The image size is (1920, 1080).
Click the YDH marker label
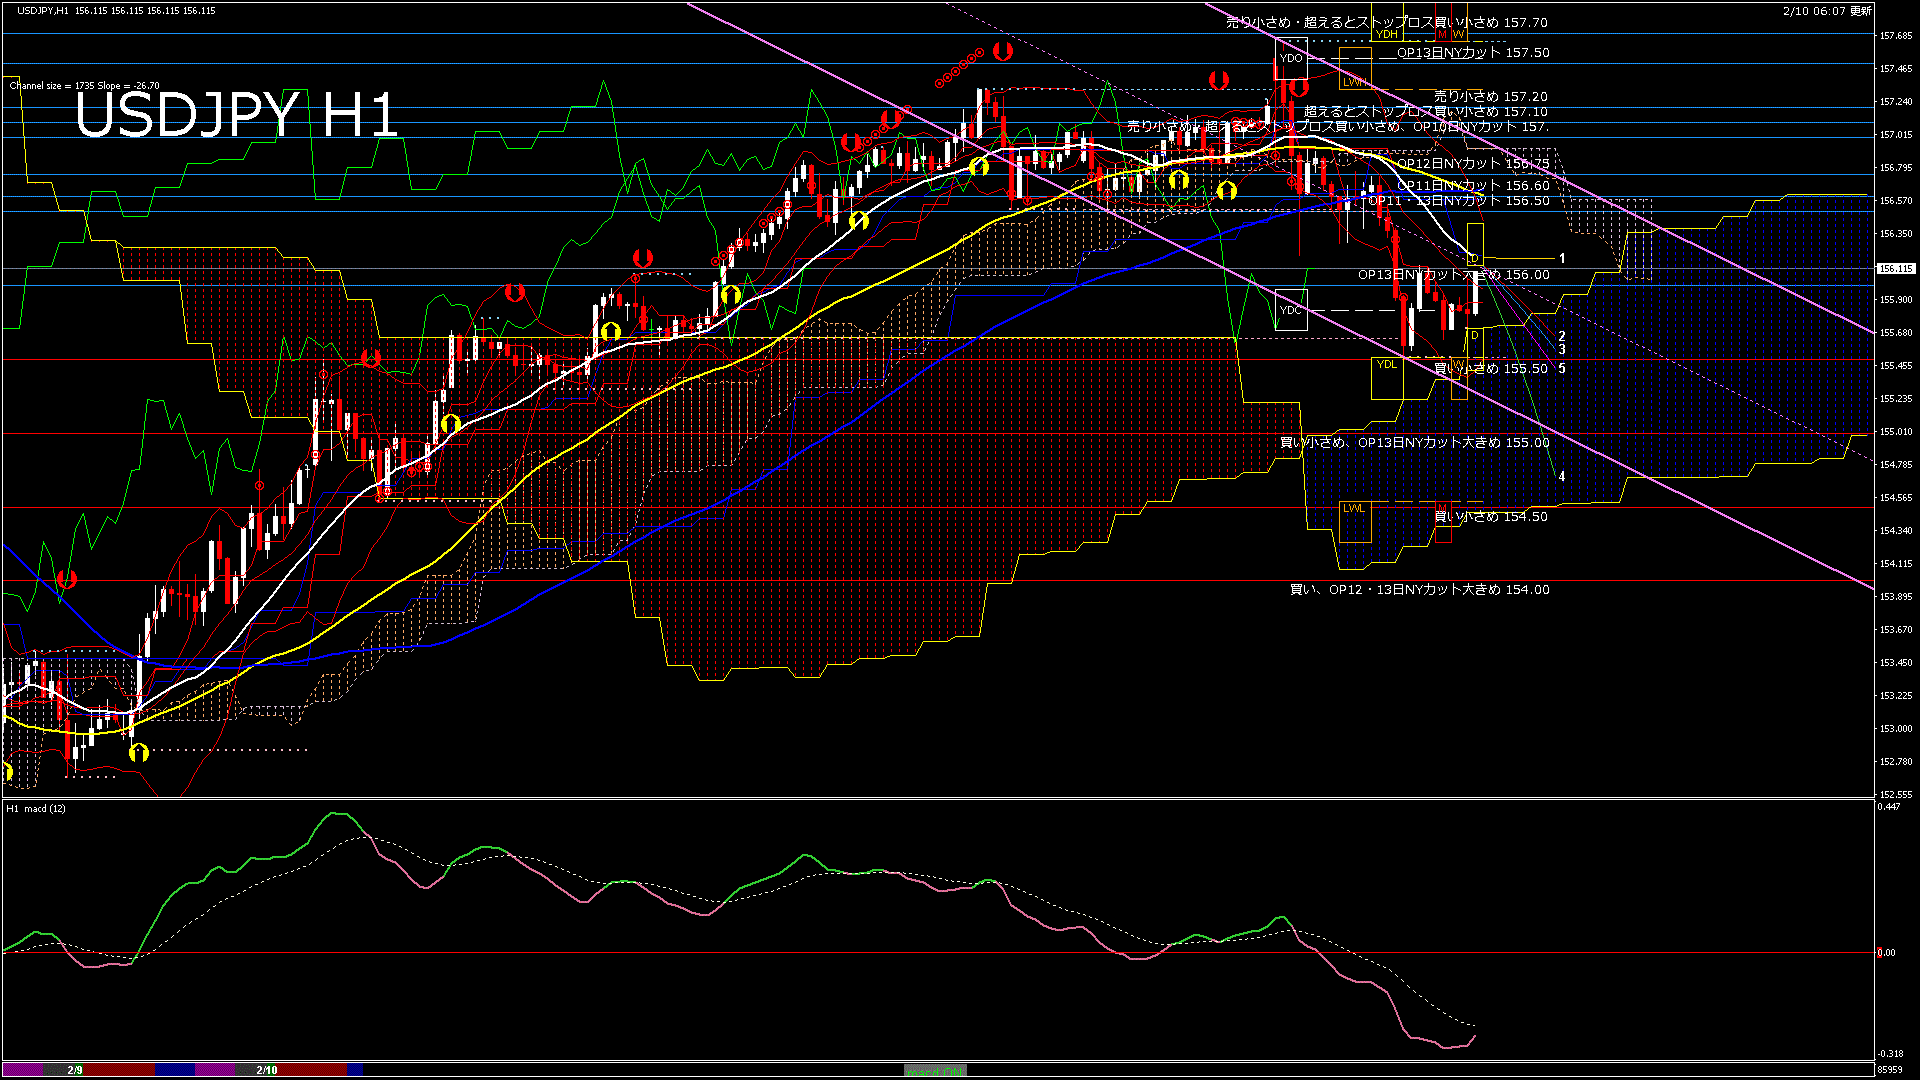click(1387, 34)
